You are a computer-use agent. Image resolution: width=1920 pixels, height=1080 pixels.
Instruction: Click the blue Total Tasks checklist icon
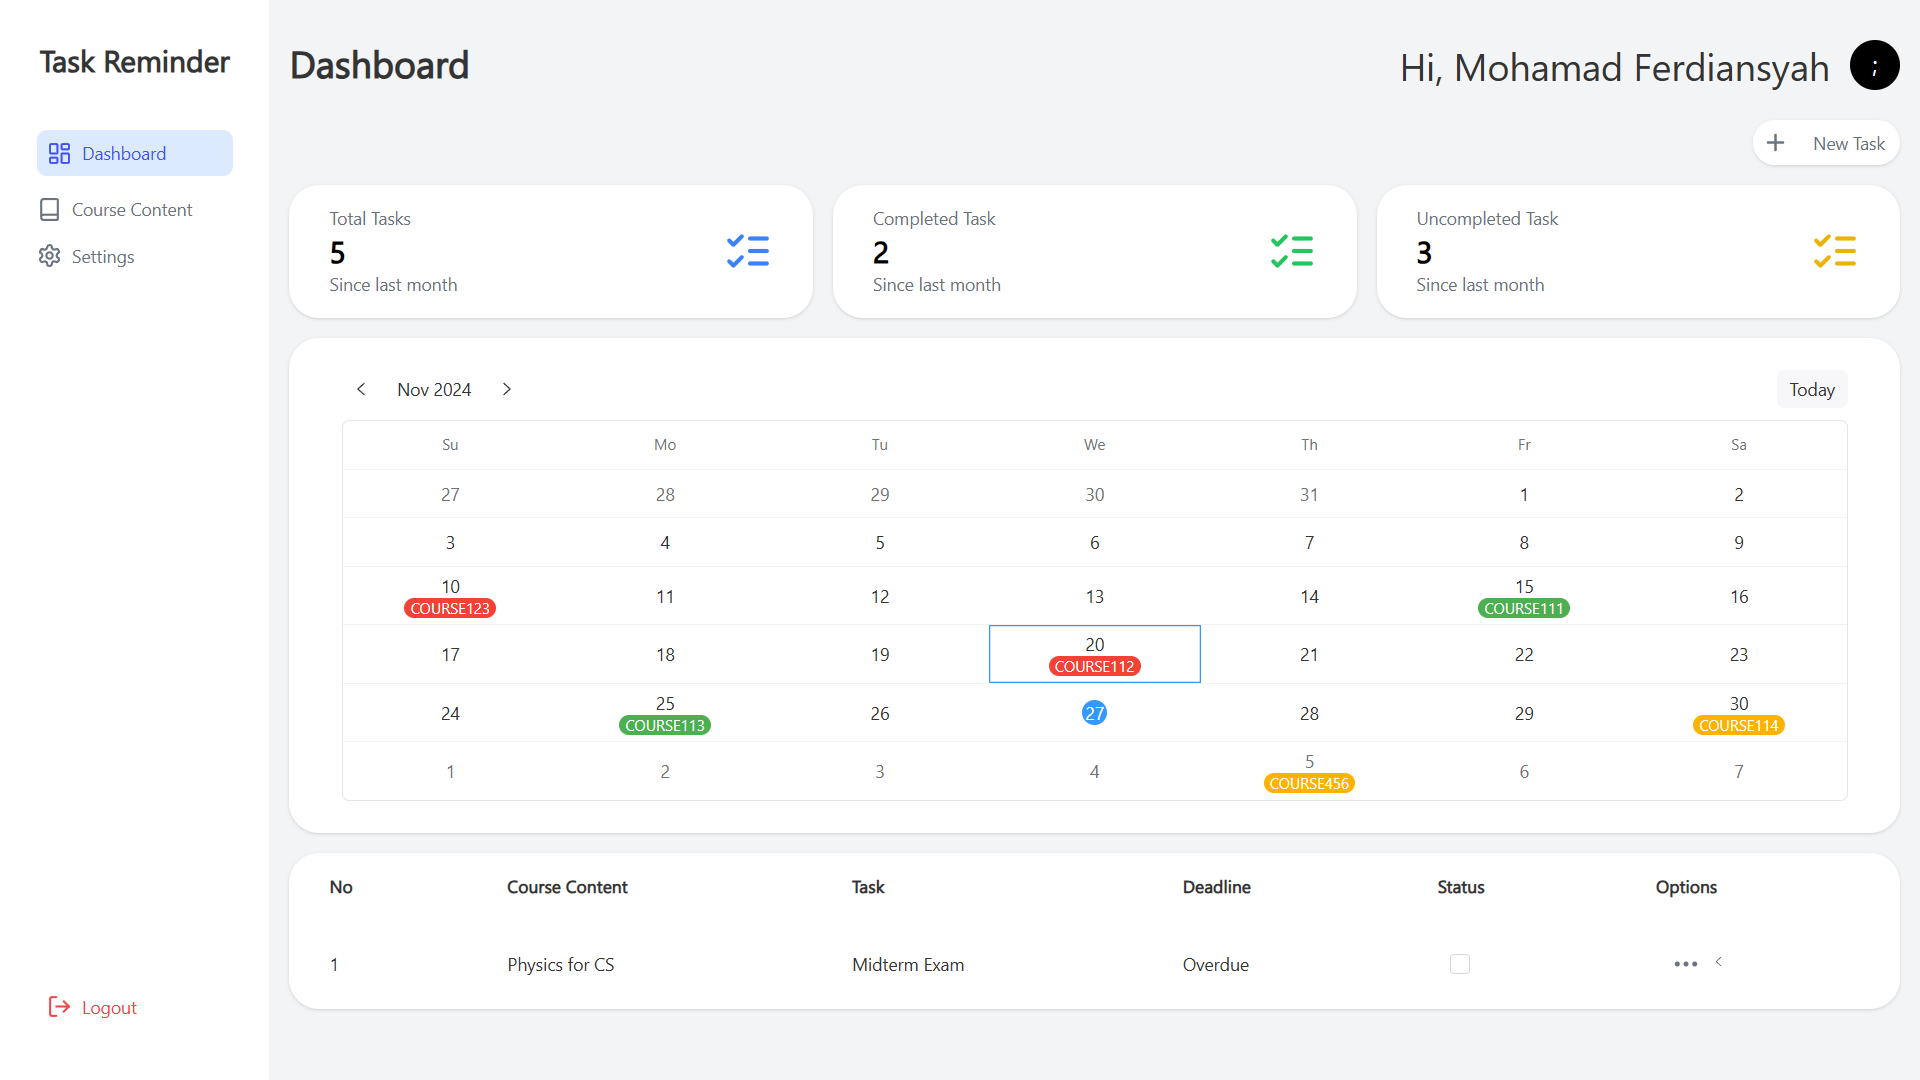click(x=748, y=251)
